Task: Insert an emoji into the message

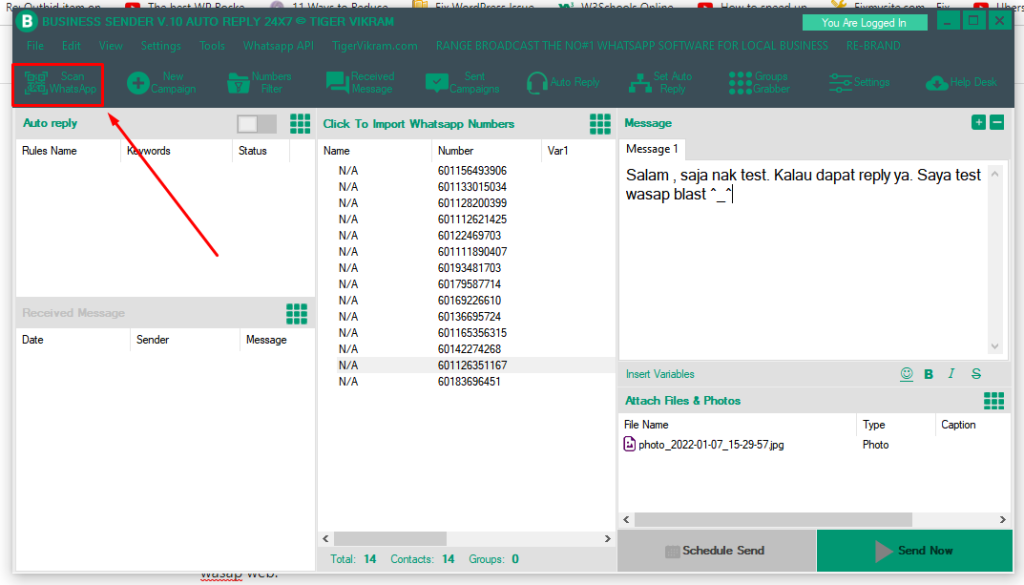Action: click(x=906, y=373)
